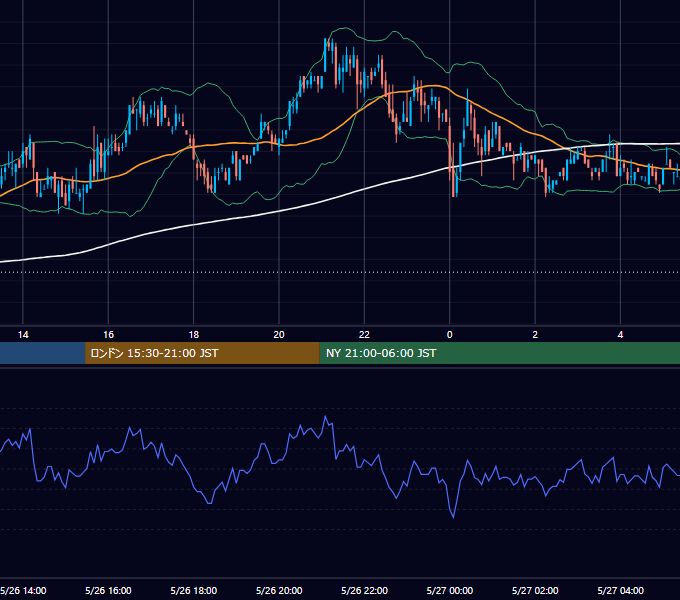
Task: Click the blue session bar before London
Action: 42,353
